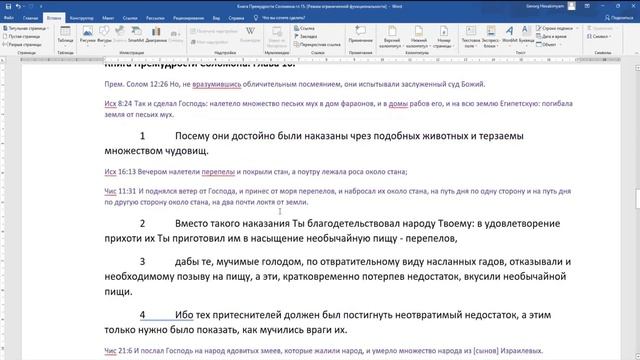Click the underlined word "вразумившись"

click(217, 84)
